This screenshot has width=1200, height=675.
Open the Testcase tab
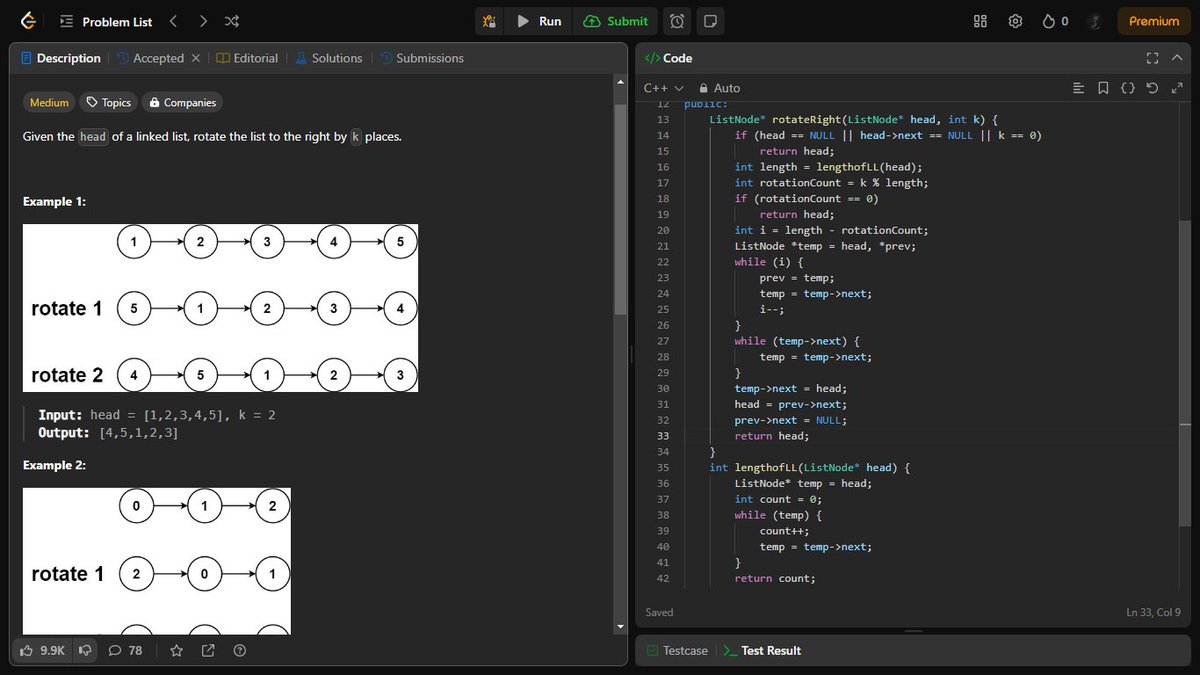(677, 651)
